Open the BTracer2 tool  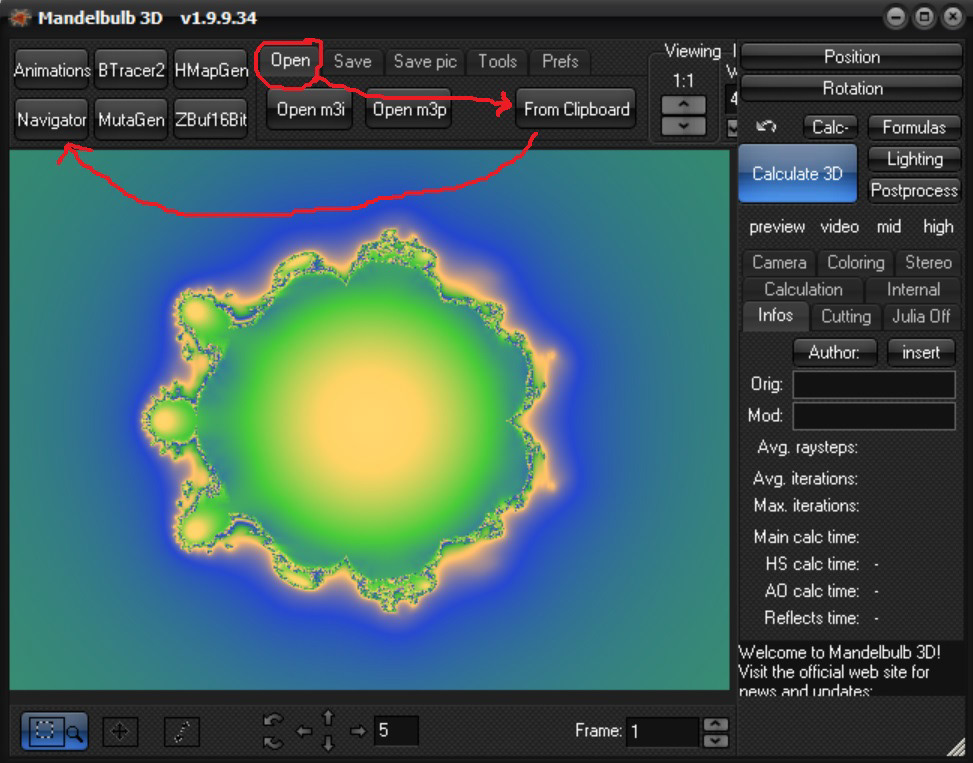click(x=131, y=70)
